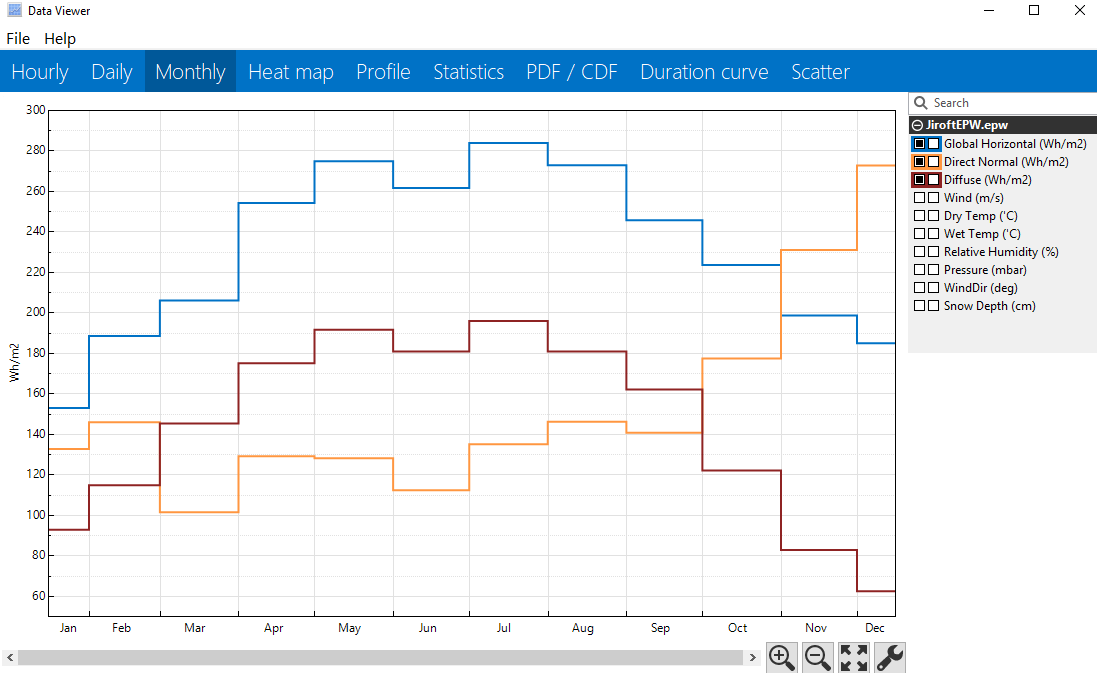This screenshot has width=1097, height=673.
Task: Open the PDF / CDF tab
Action: pos(572,72)
